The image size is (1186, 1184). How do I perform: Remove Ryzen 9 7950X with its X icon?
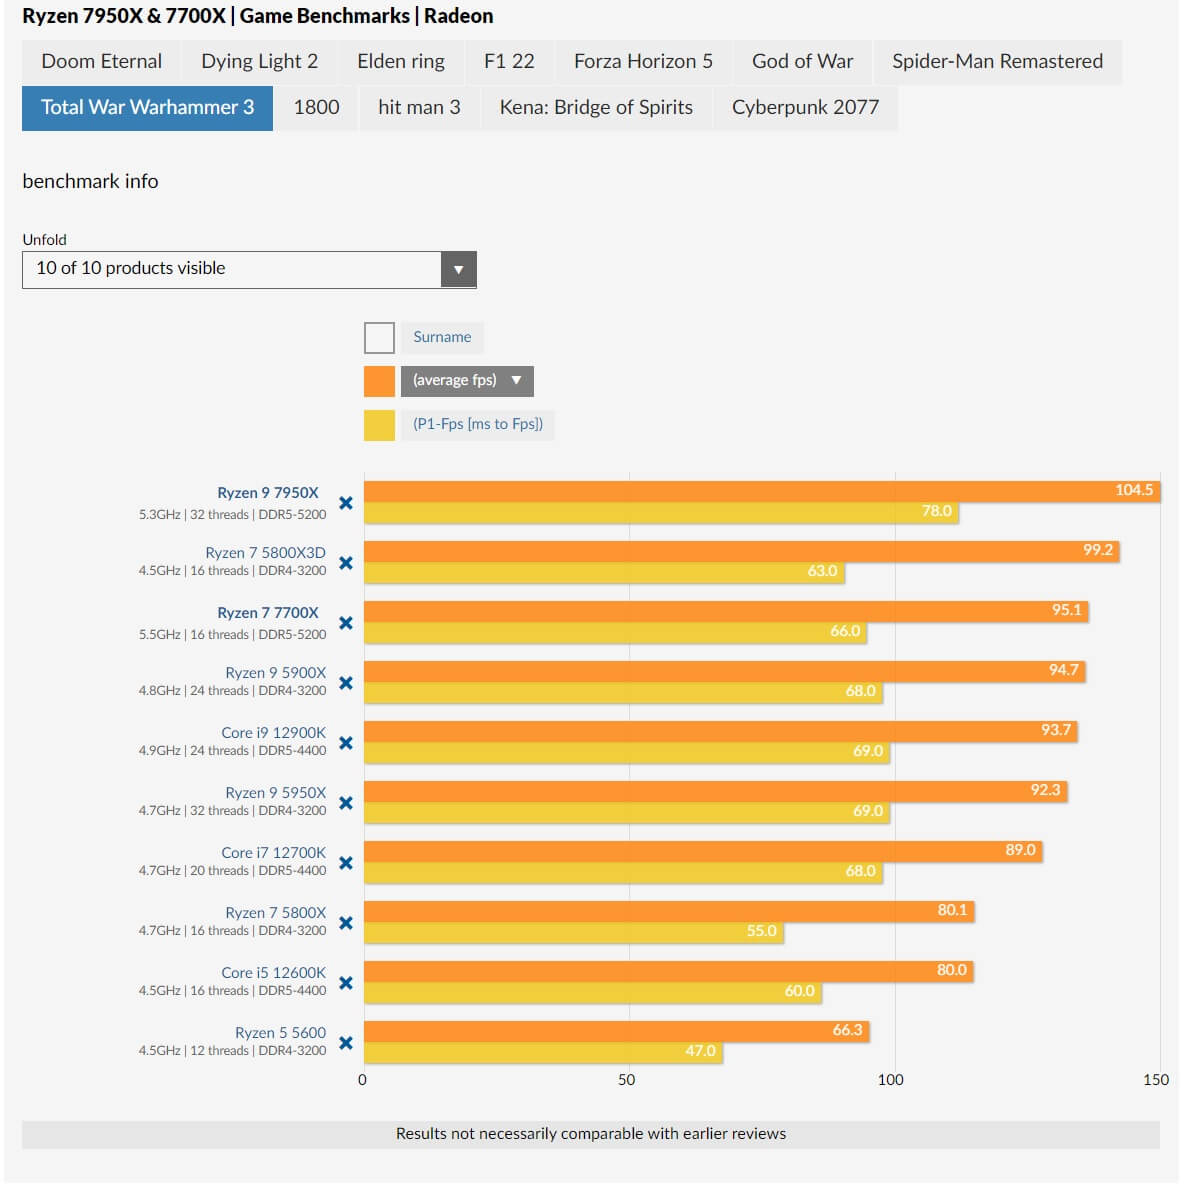345,503
